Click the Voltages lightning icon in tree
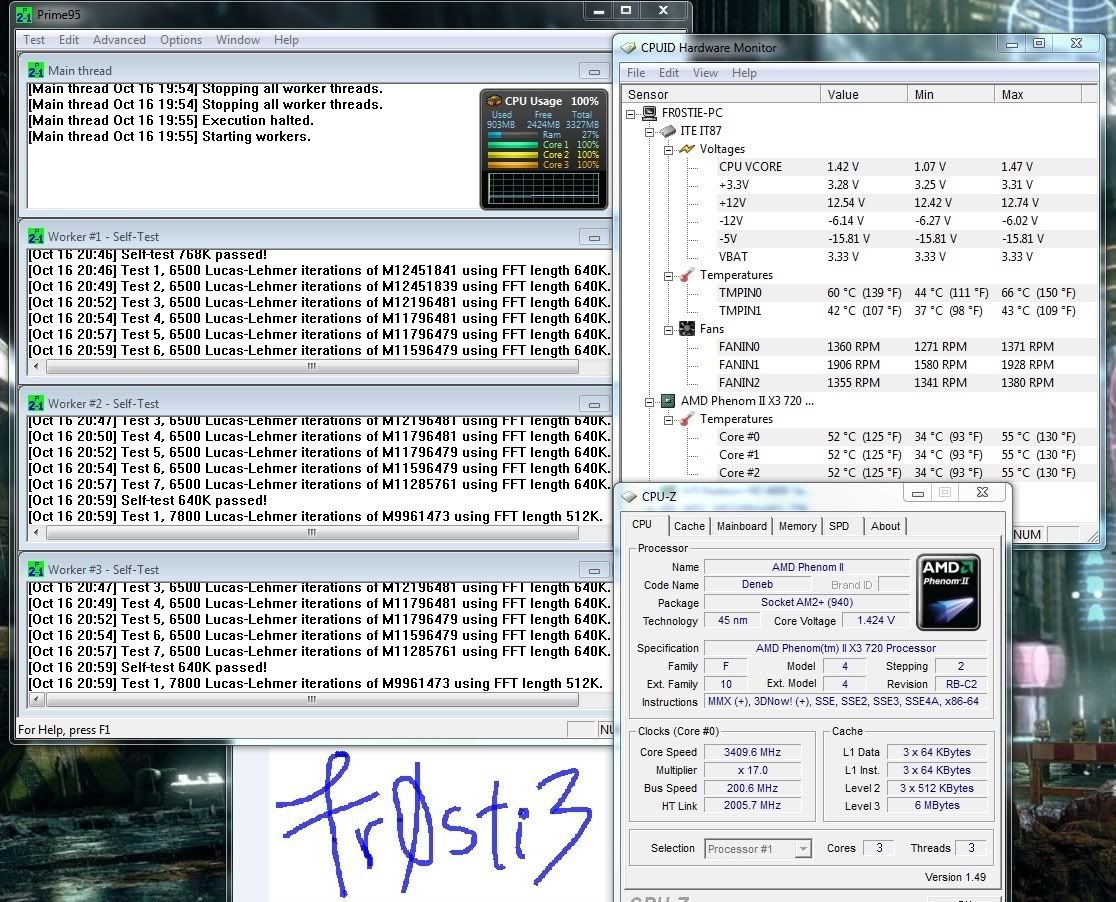This screenshot has height=902, width=1116. [x=687, y=149]
